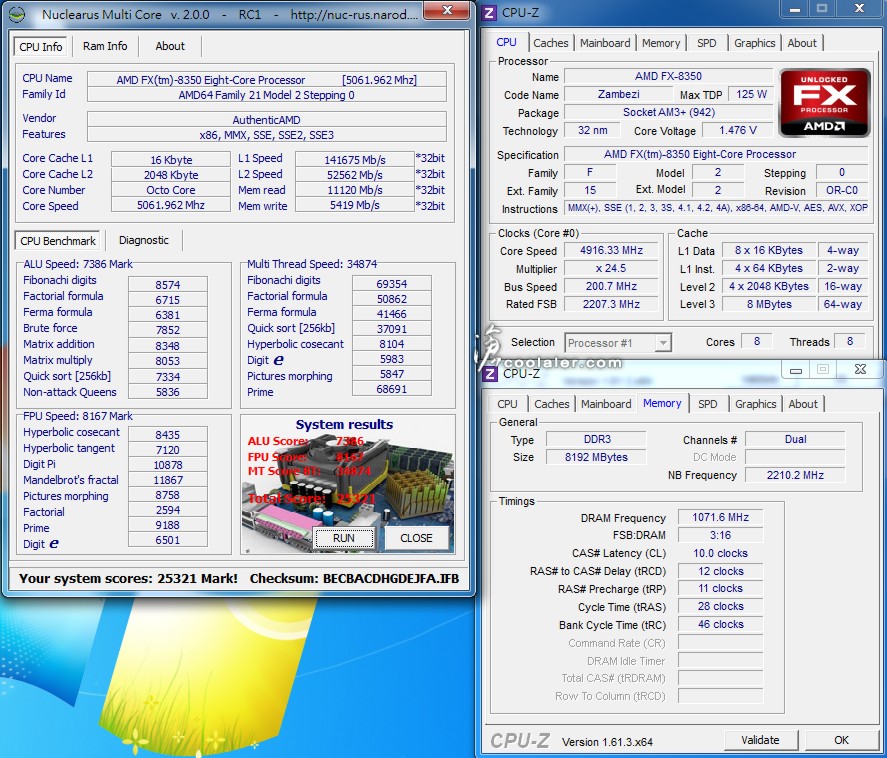887x758 pixels.
Task: Click the CPU-Z Core Speed 4916.33 MHz value
Action: 612,250
